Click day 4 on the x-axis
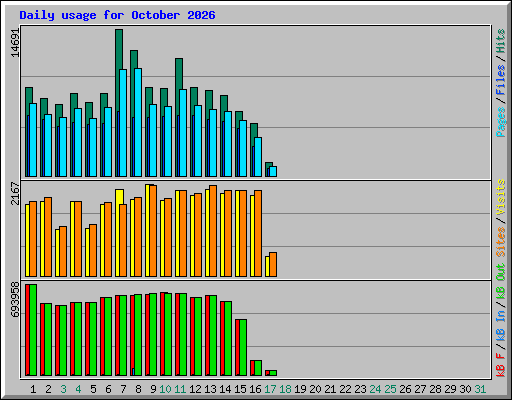The width and height of the screenshot is (512, 400). click(78, 389)
